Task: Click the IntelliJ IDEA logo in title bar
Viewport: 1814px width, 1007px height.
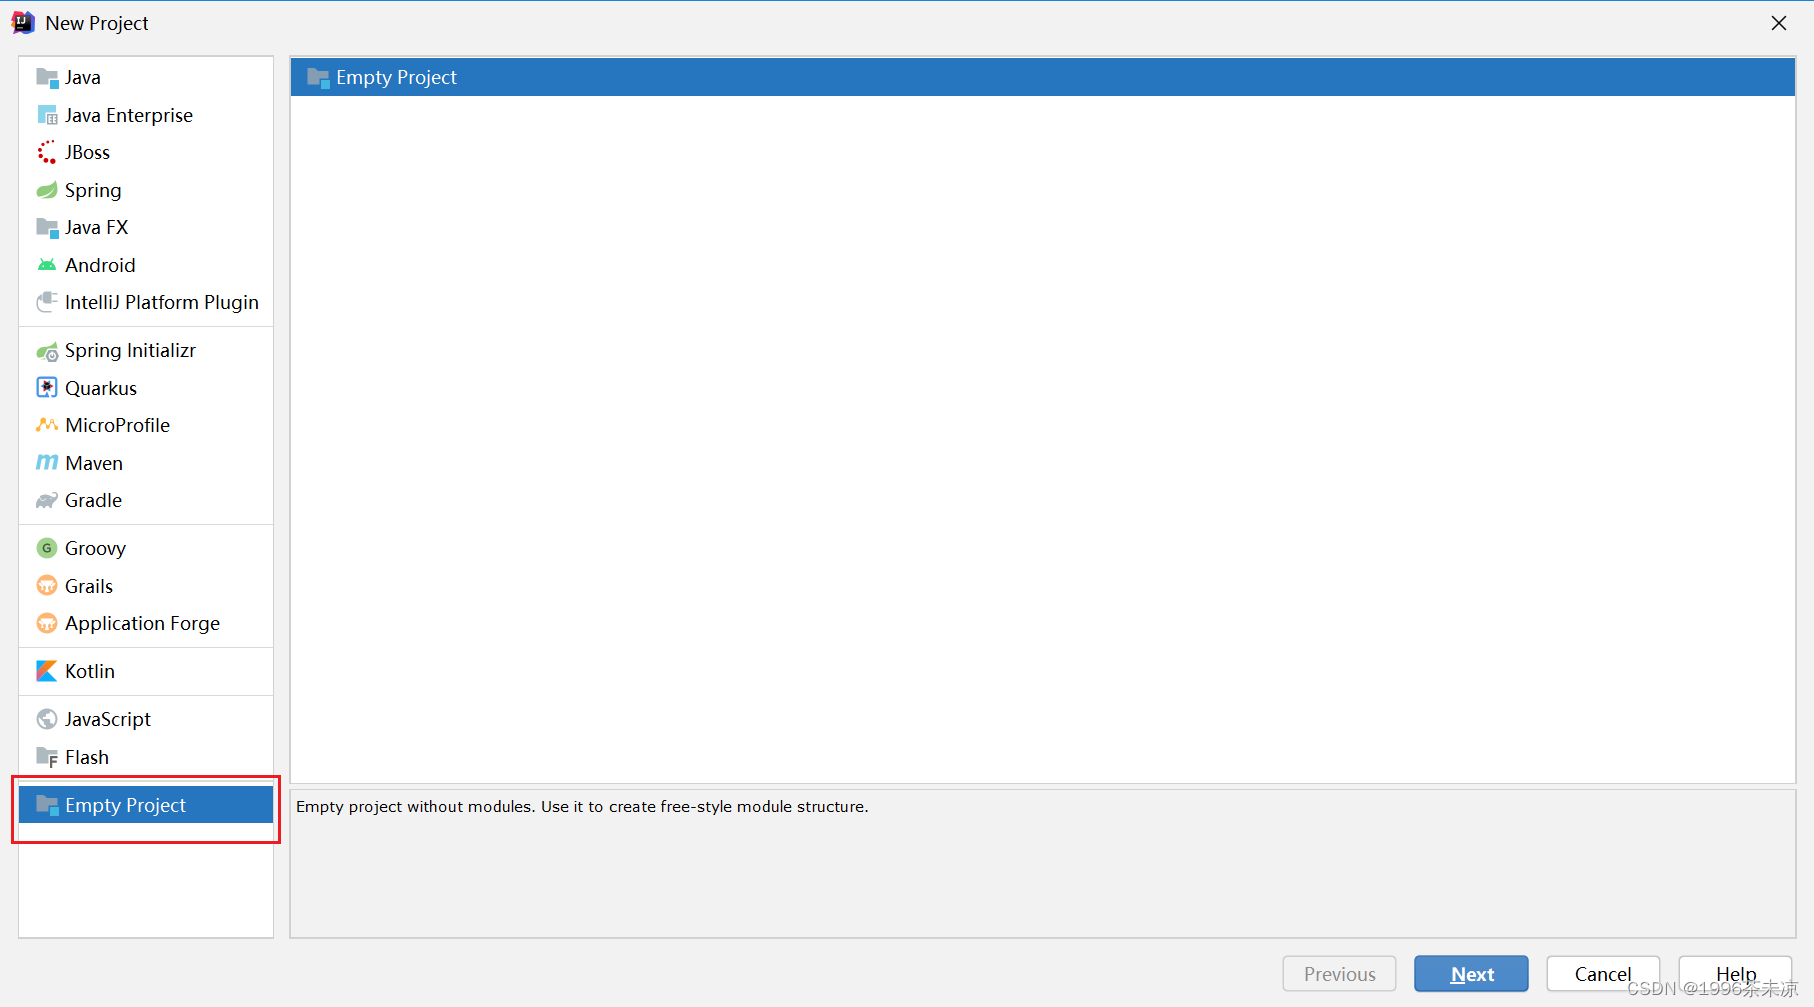Action: point(23,23)
